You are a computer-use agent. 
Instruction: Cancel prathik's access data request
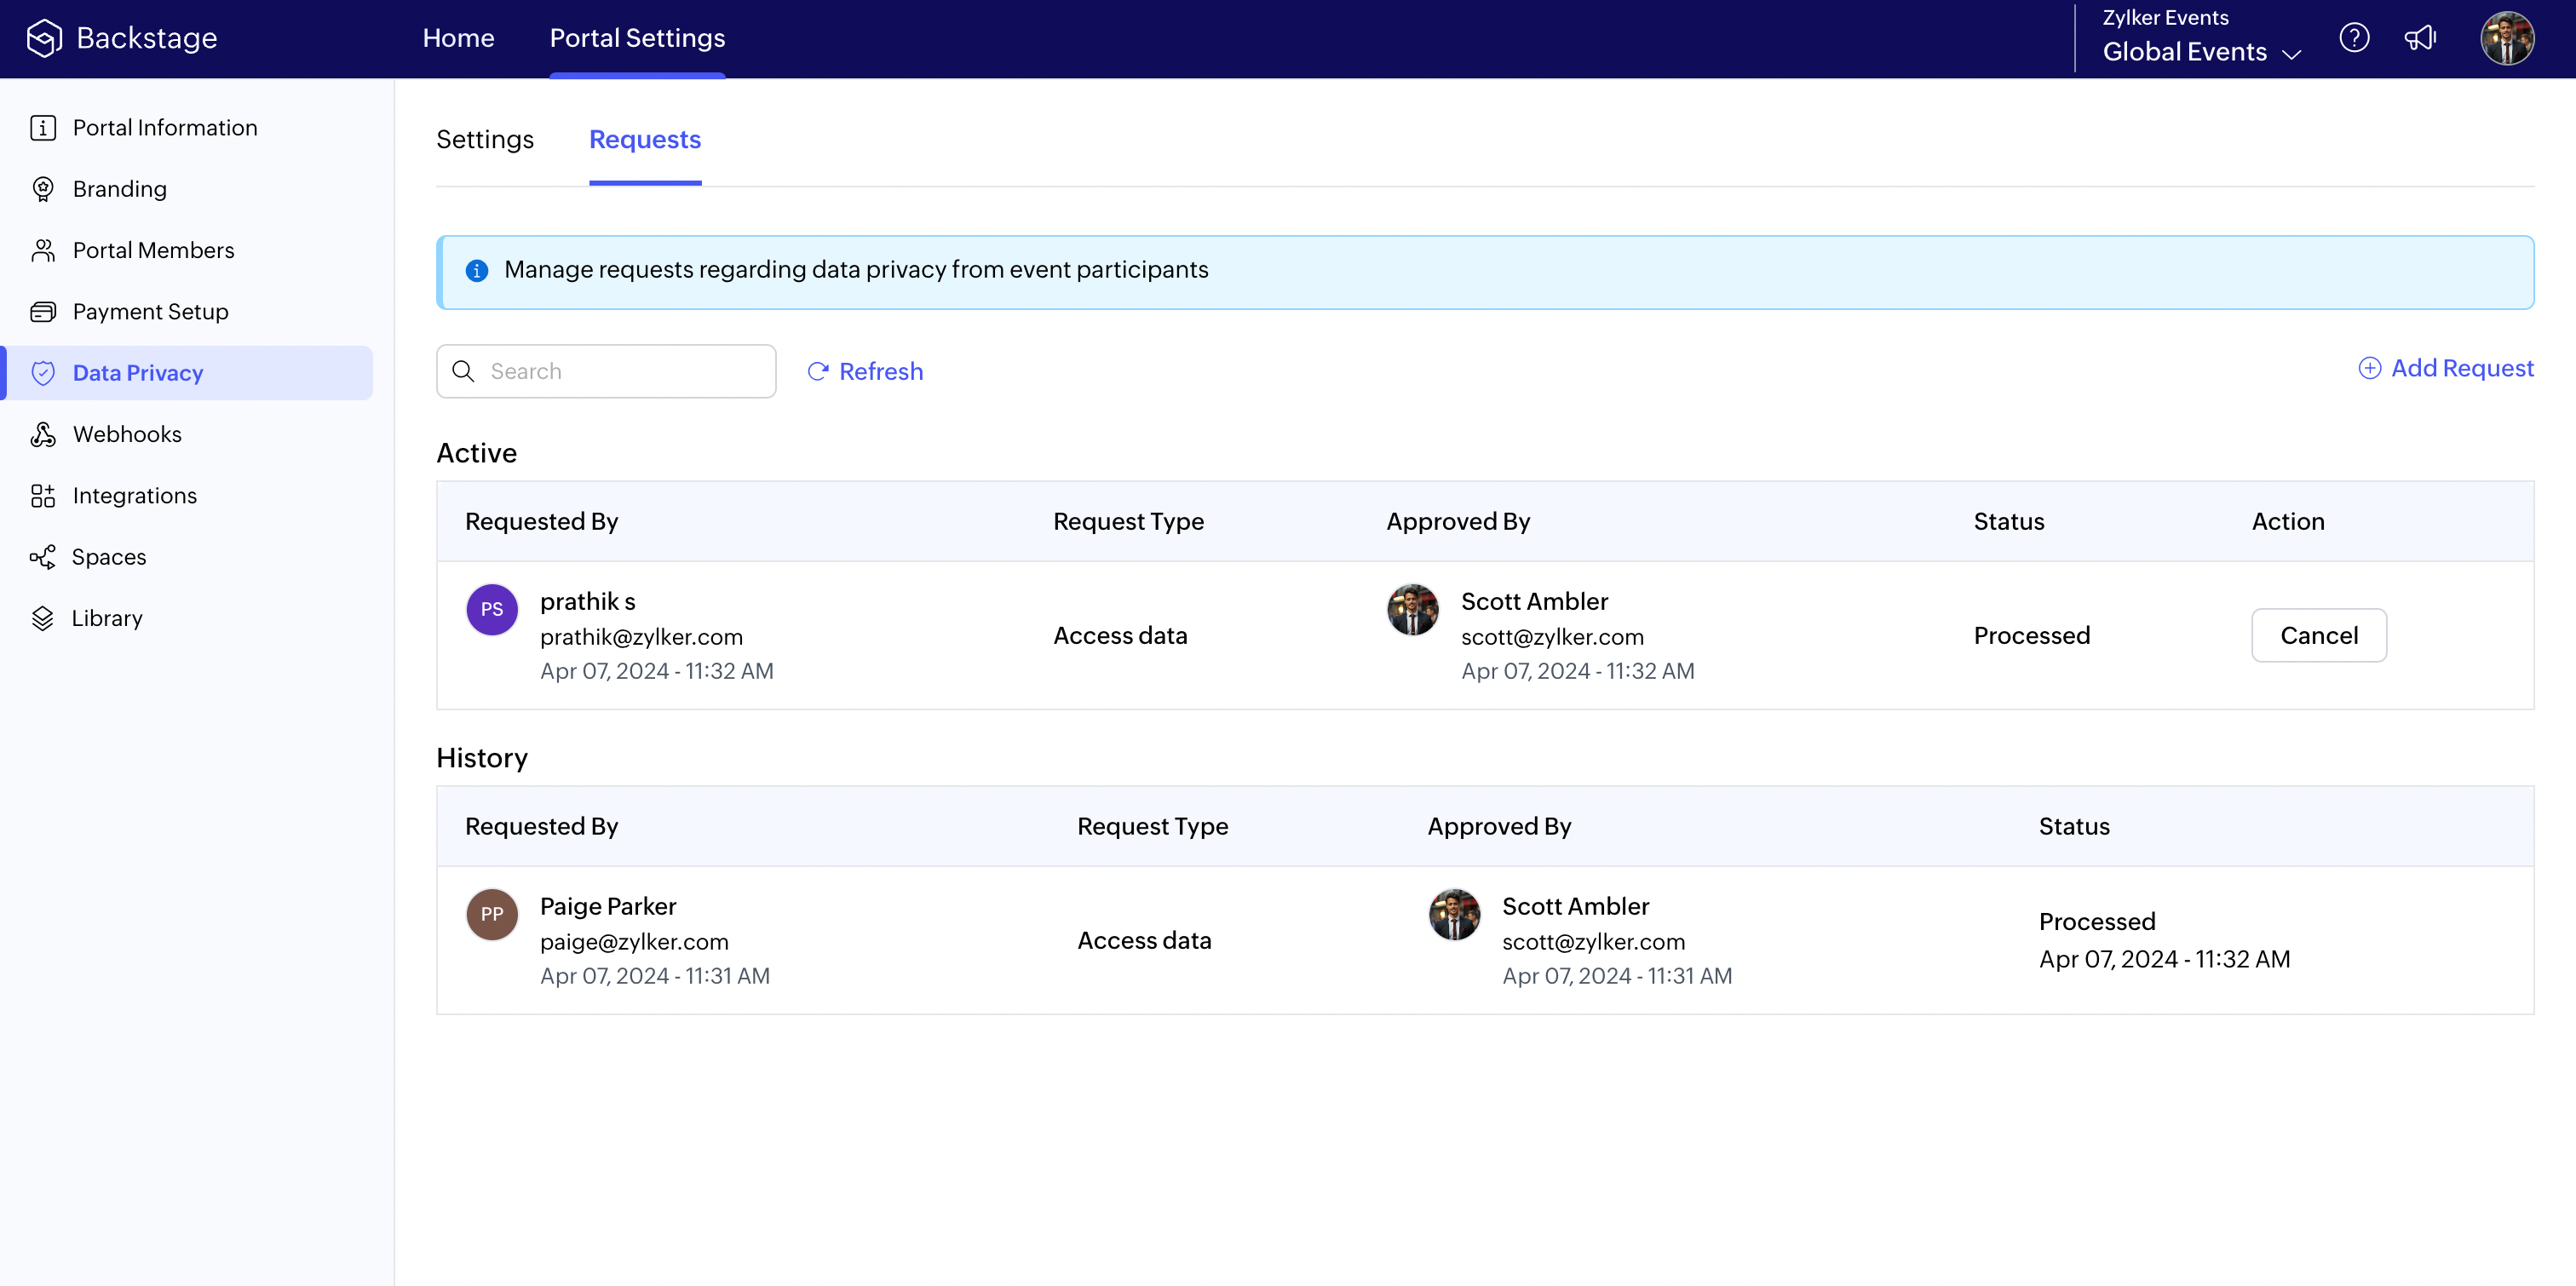(2318, 635)
